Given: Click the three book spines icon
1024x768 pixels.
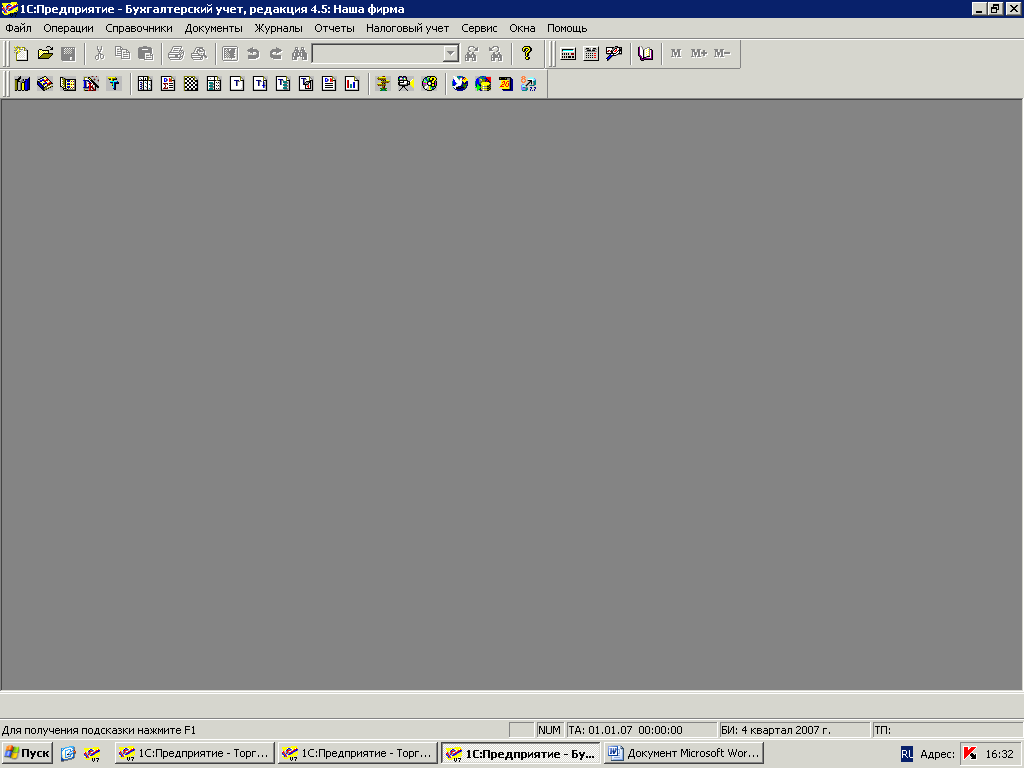Looking at the screenshot, I should (x=22, y=84).
